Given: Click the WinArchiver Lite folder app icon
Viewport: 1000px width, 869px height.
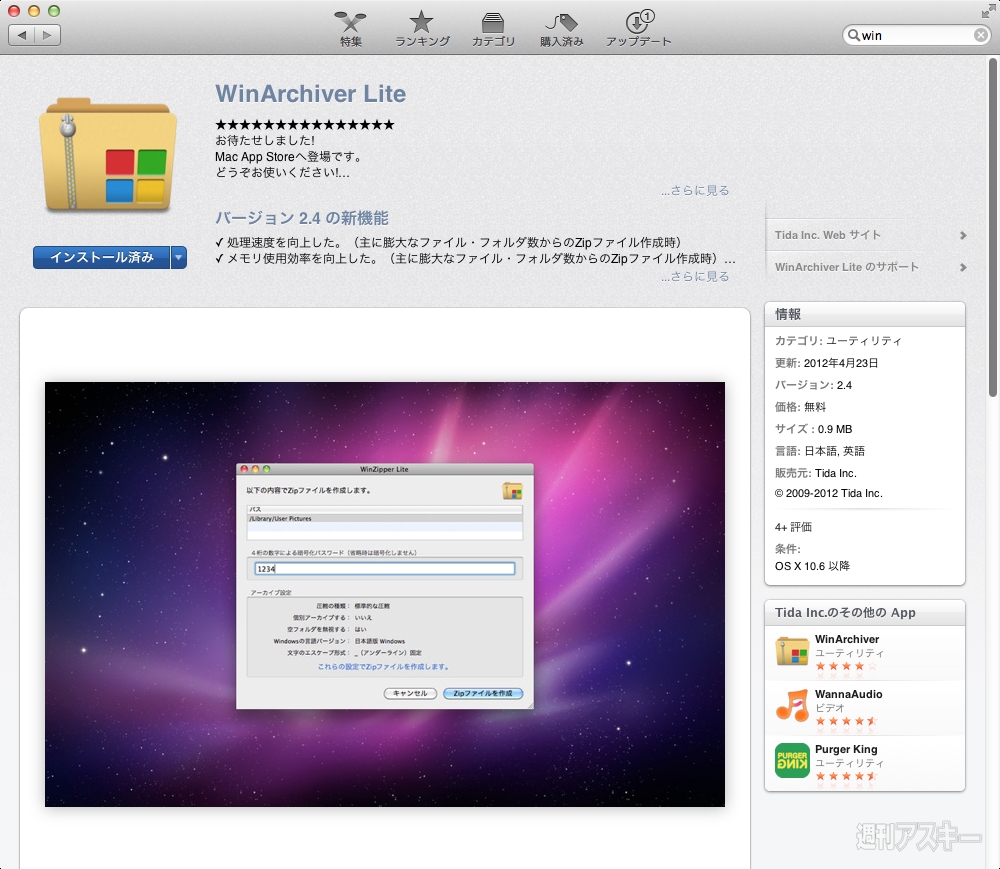Looking at the screenshot, I should 108,154.
